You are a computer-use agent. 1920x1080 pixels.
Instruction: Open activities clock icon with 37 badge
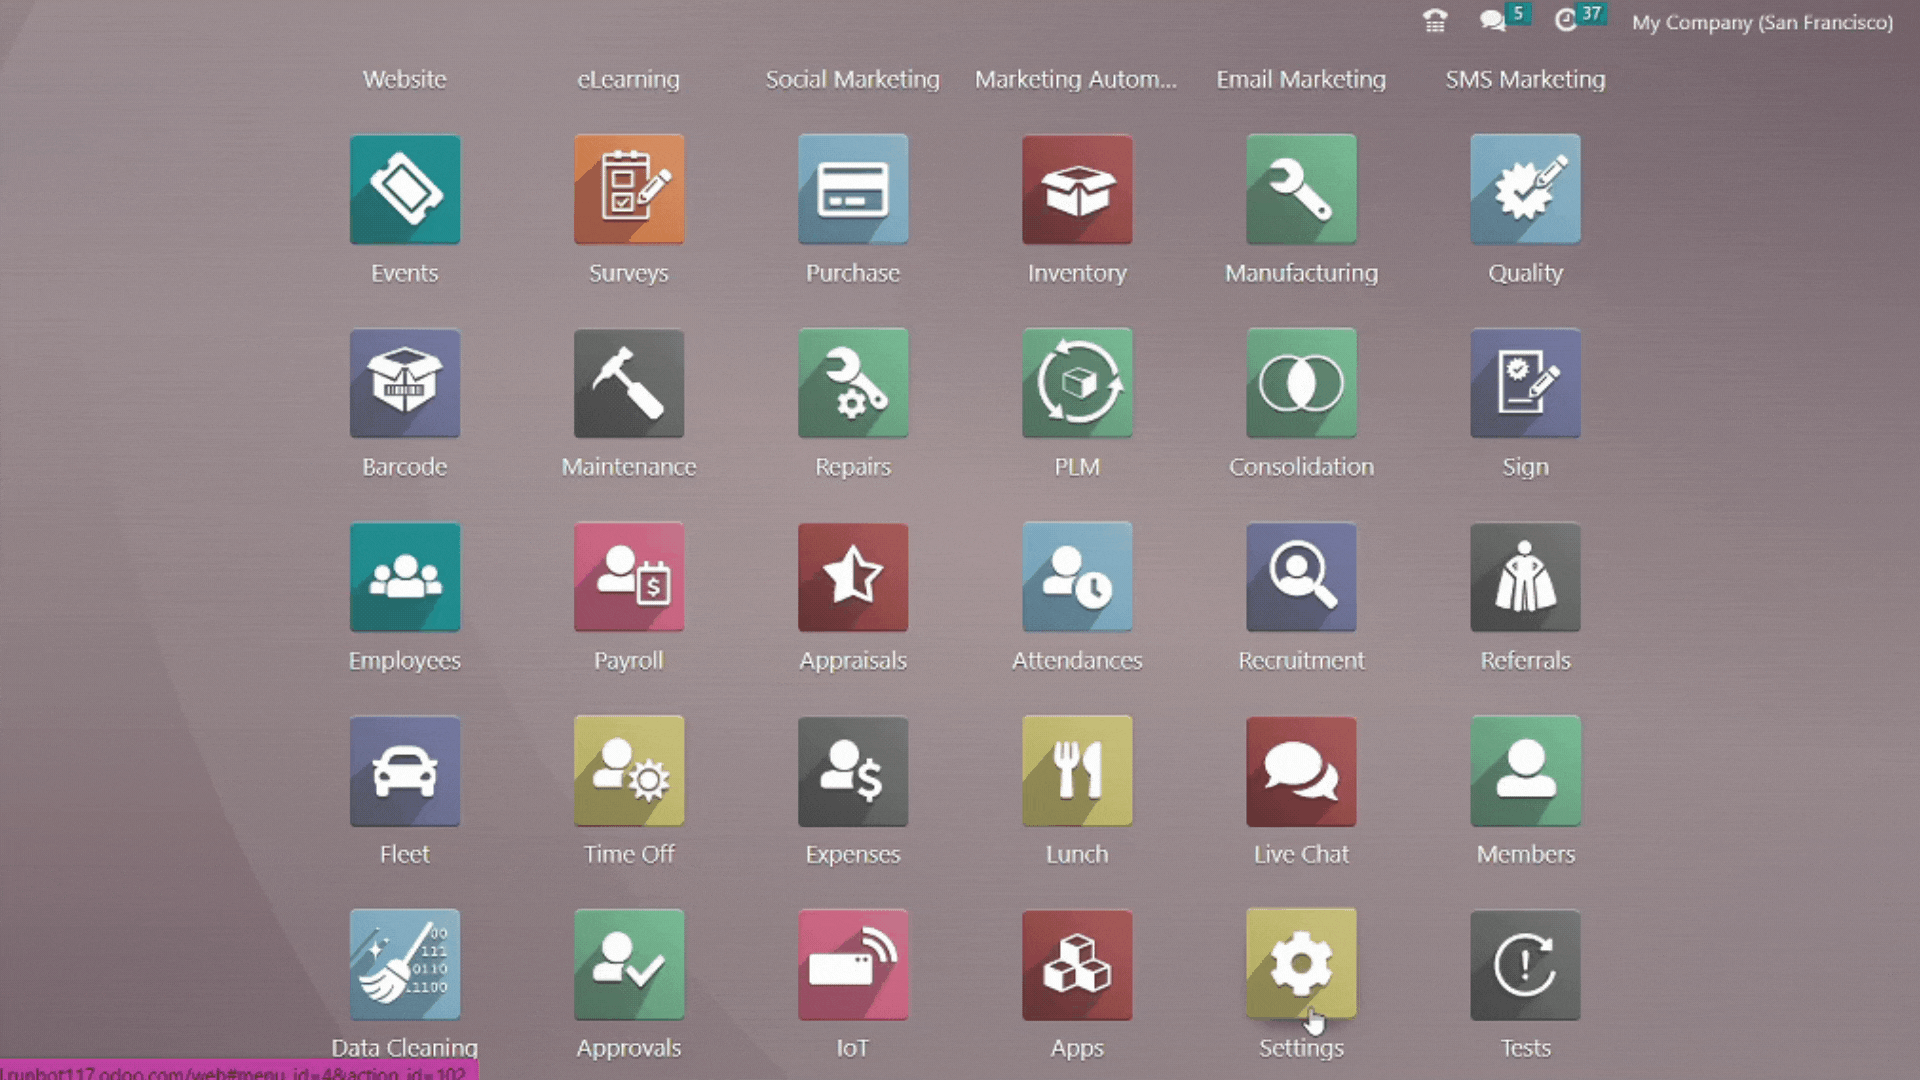[x=1578, y=19]
